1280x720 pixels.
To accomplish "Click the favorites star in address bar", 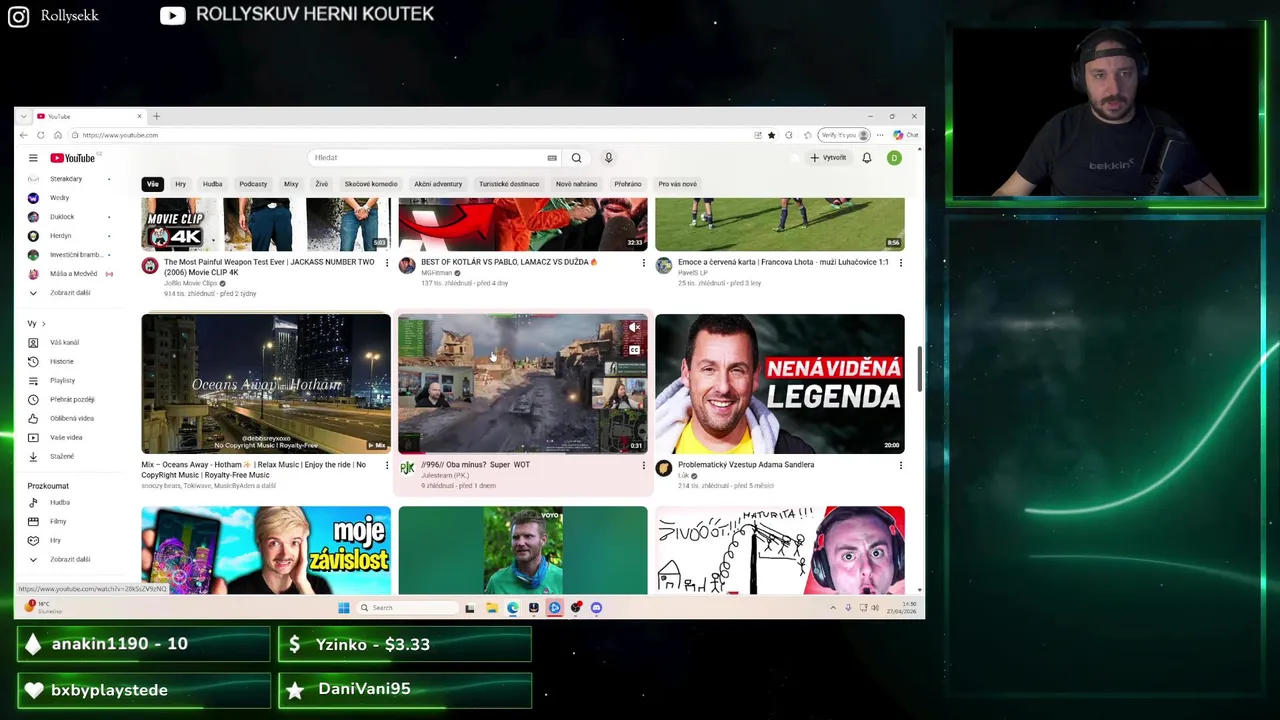I will coord(771,135).
